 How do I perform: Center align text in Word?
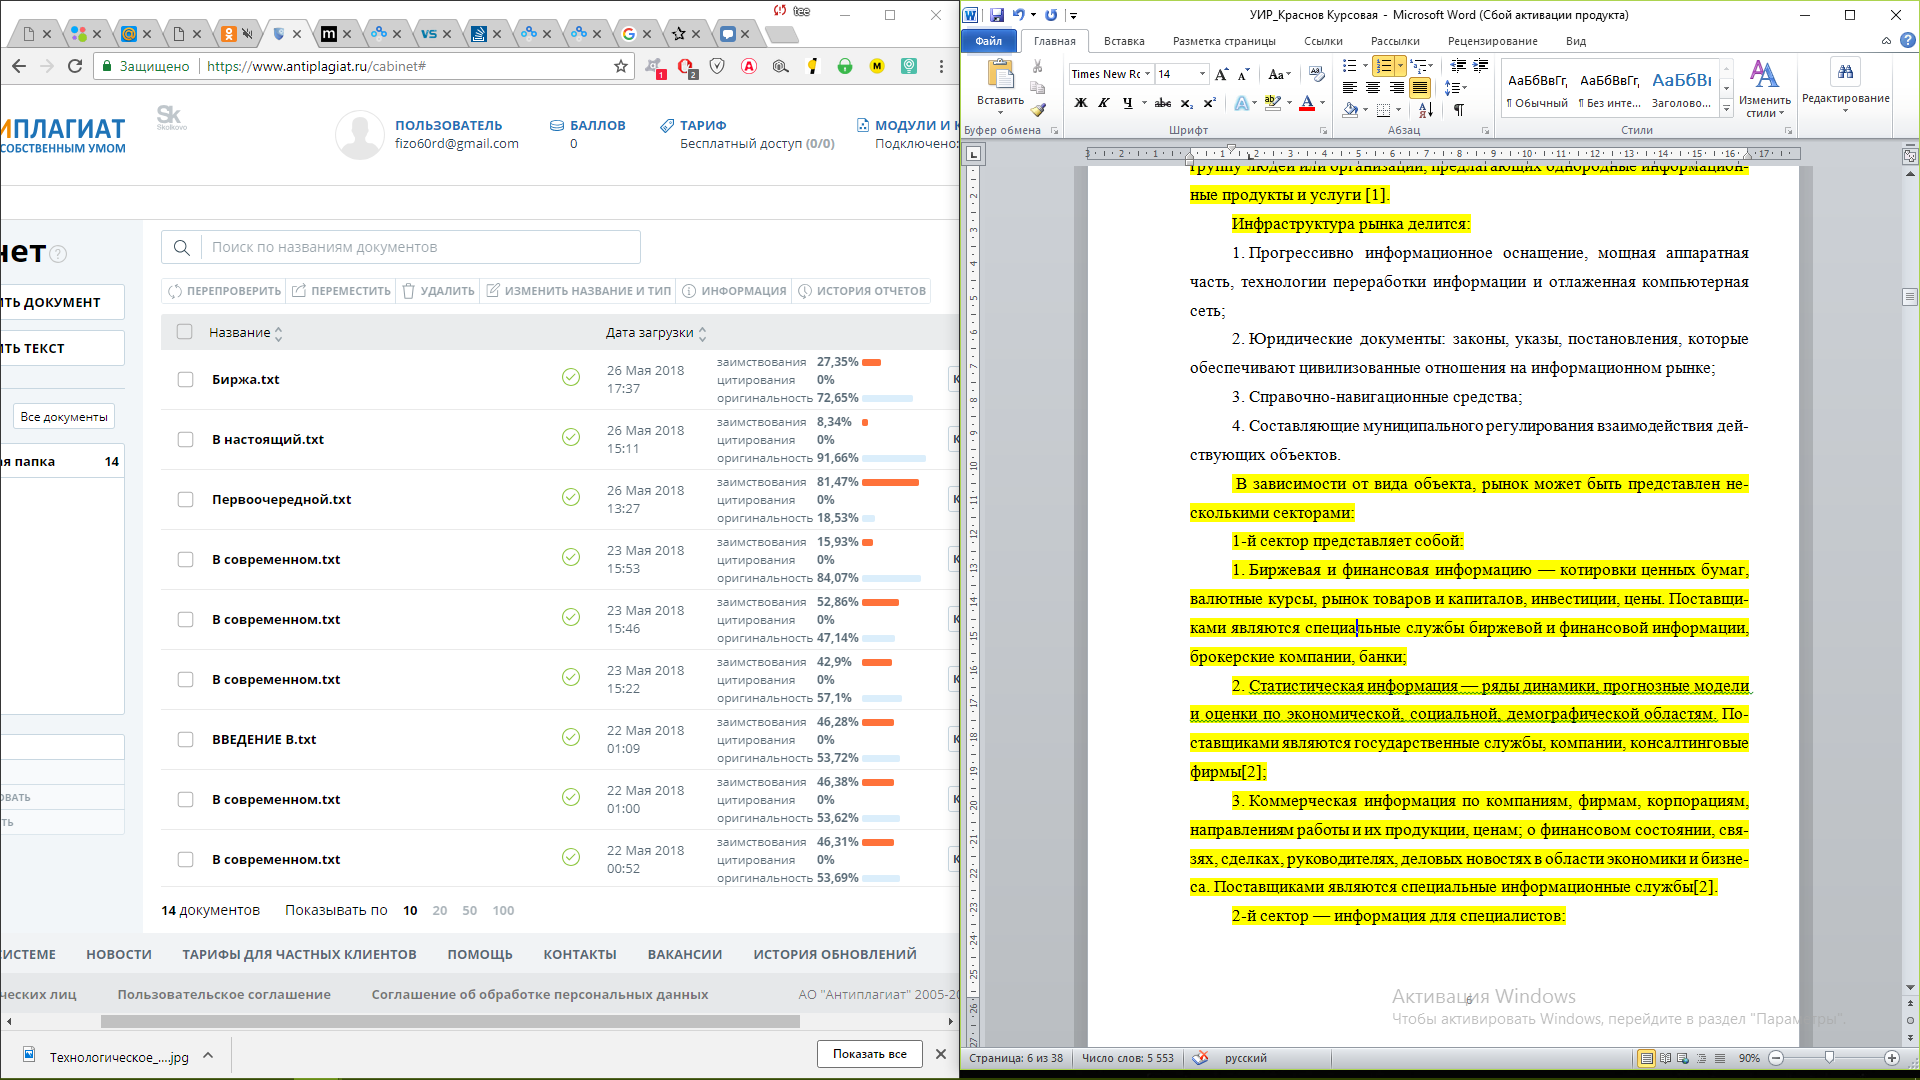coord(1373,88)
